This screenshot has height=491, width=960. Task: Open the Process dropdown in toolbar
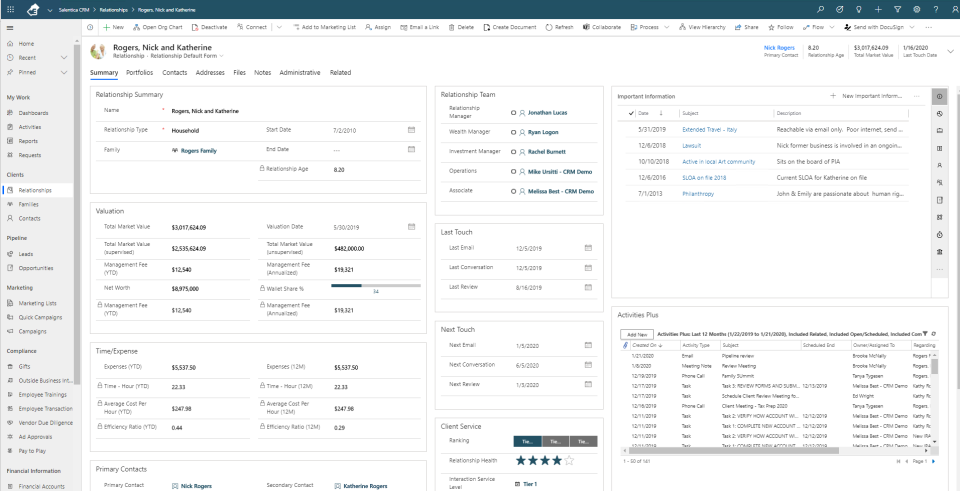666,27
